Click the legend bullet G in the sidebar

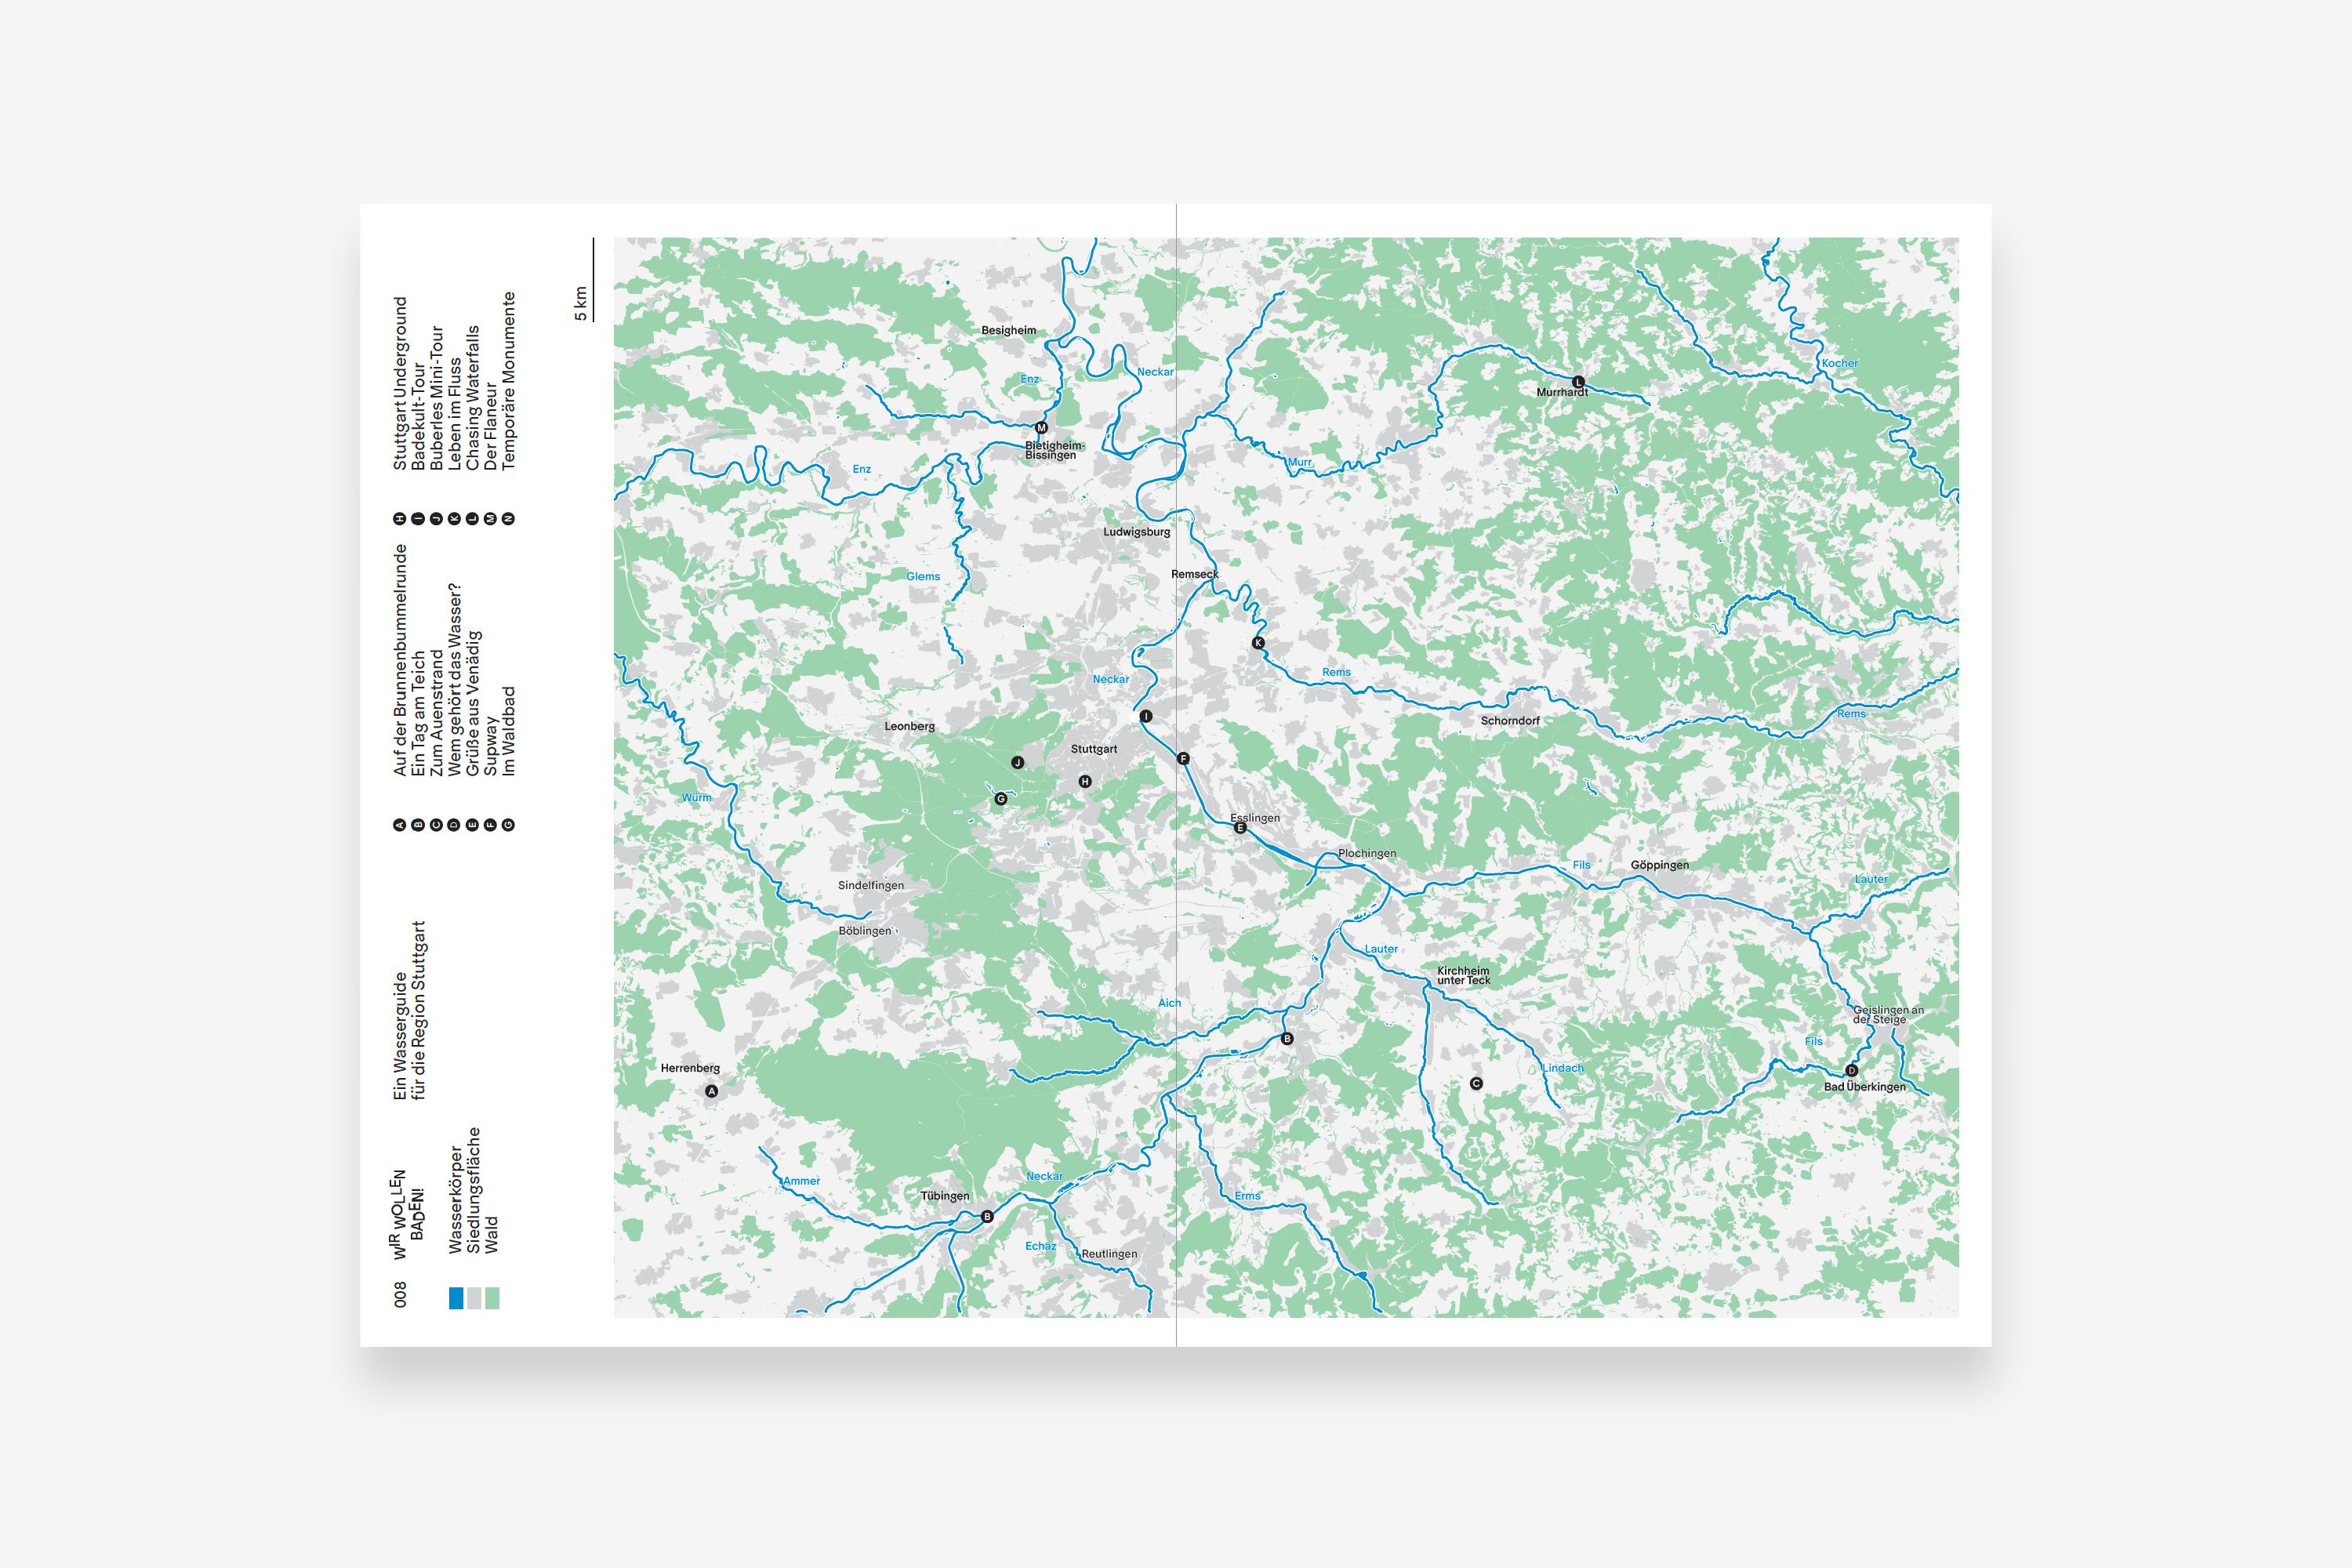[x=508, y=825]
